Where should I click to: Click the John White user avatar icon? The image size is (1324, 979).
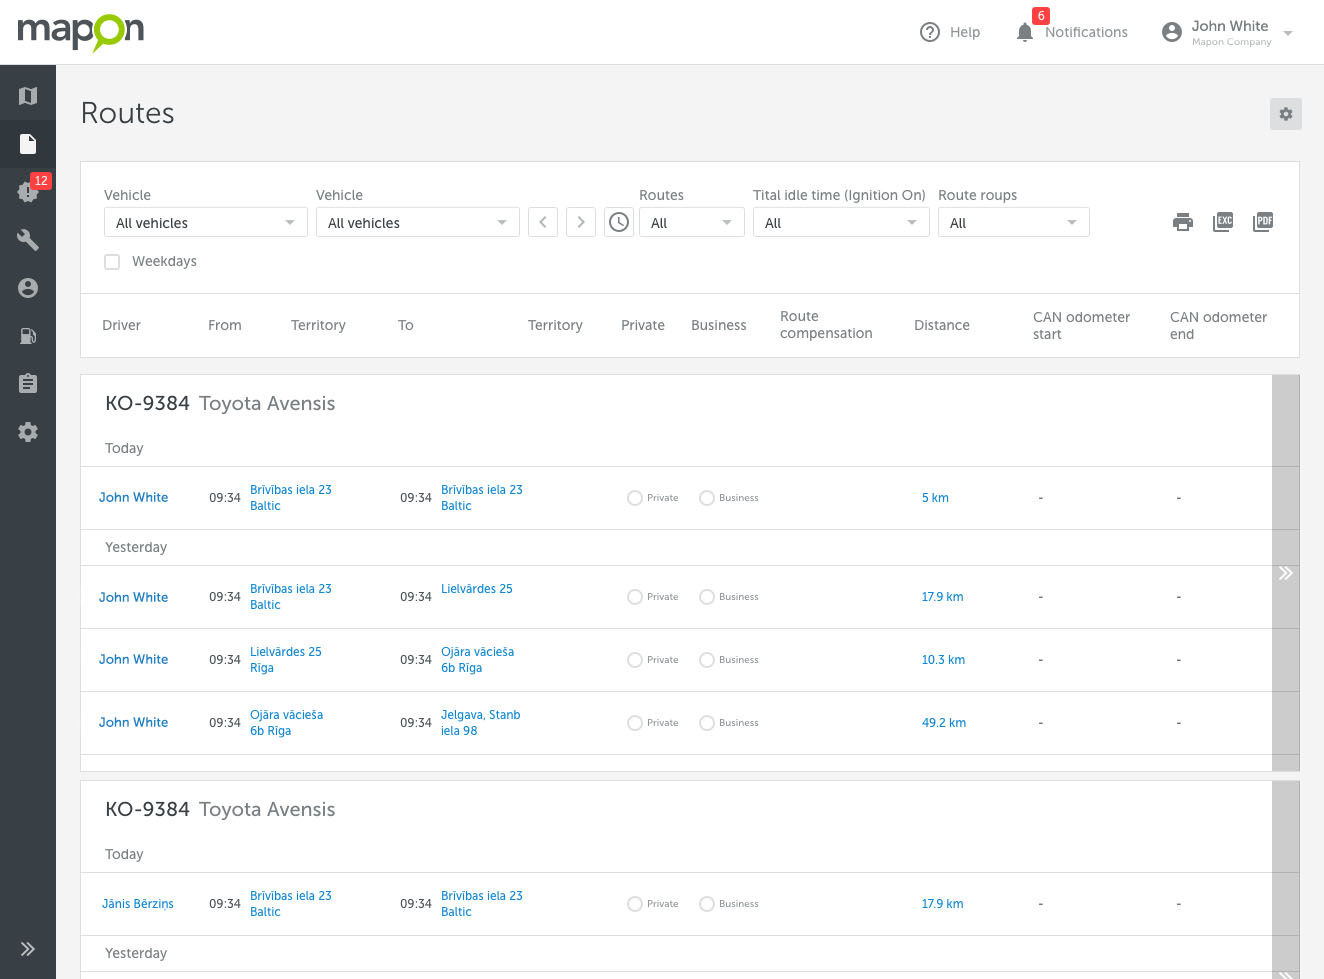[x=1172, y=32]
